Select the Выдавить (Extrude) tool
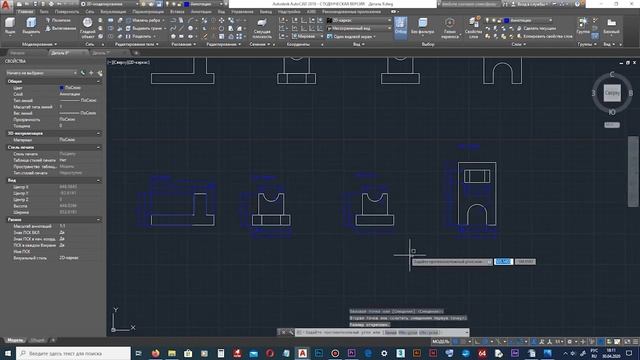The width and height of the screenshot is (640, 360). click(x=31, y=25)
